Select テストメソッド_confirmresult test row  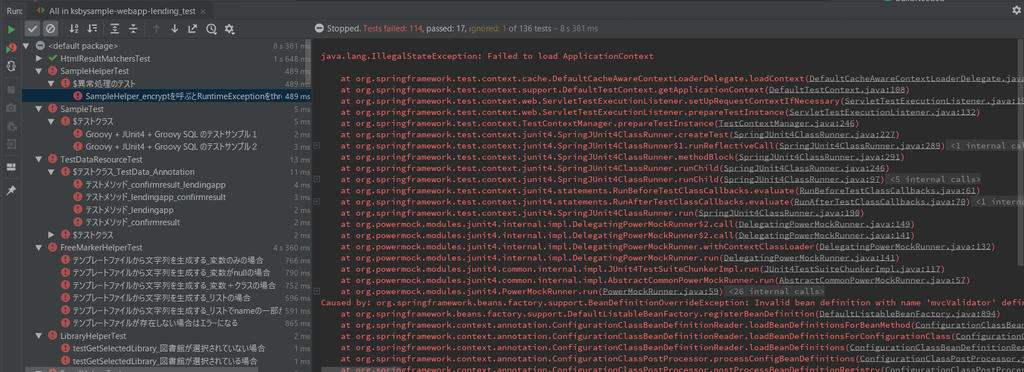[x=166, y=222]
